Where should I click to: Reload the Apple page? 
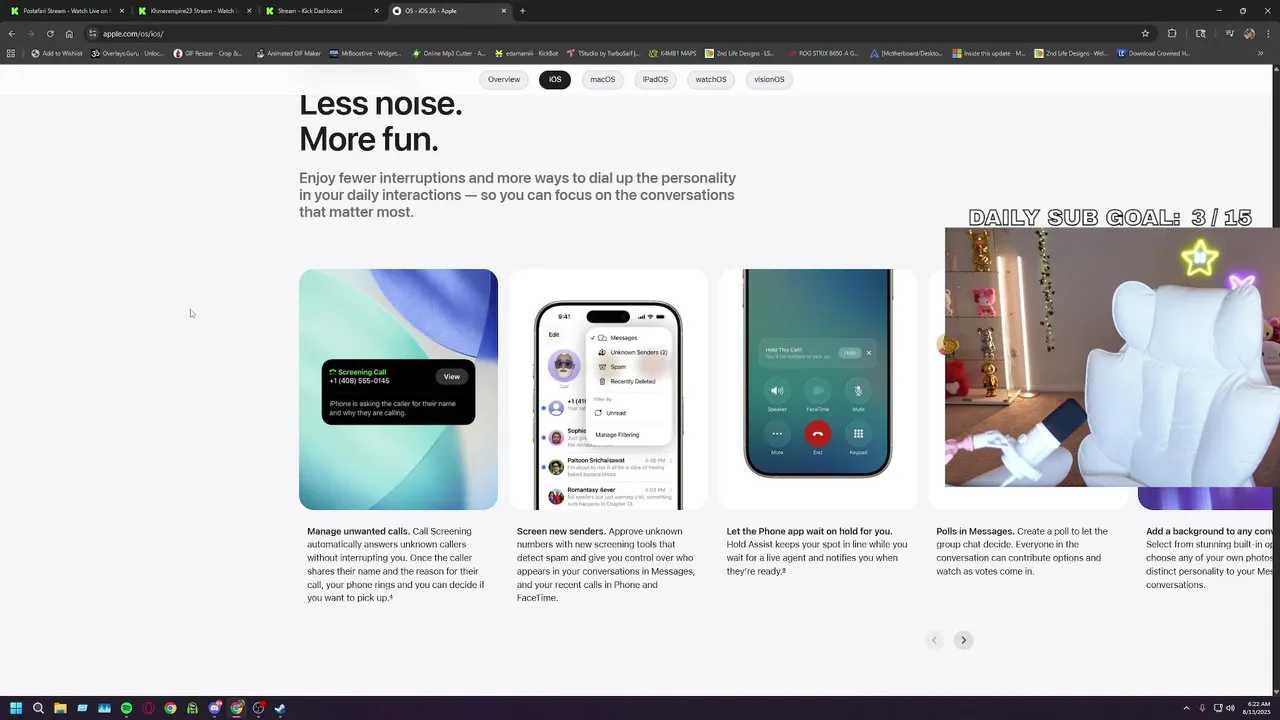pos(50,33)
